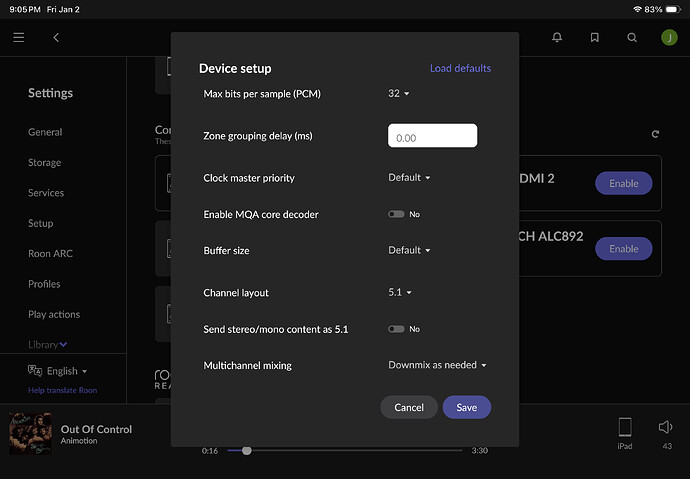Enable MQA core decoder toggle
The width and height of the screenshot is (690, 479).
pos(397,214)
